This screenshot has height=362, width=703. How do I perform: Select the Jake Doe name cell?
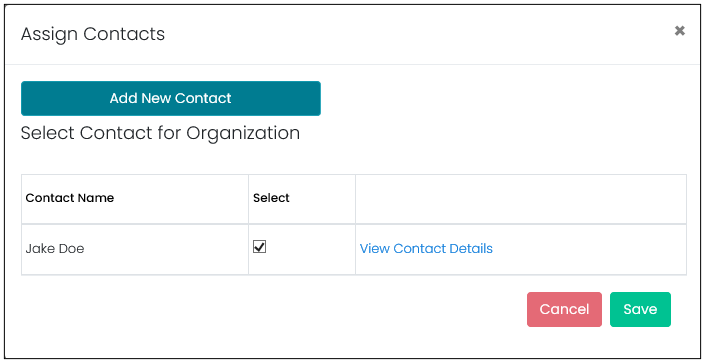click(x=135, y=249)
